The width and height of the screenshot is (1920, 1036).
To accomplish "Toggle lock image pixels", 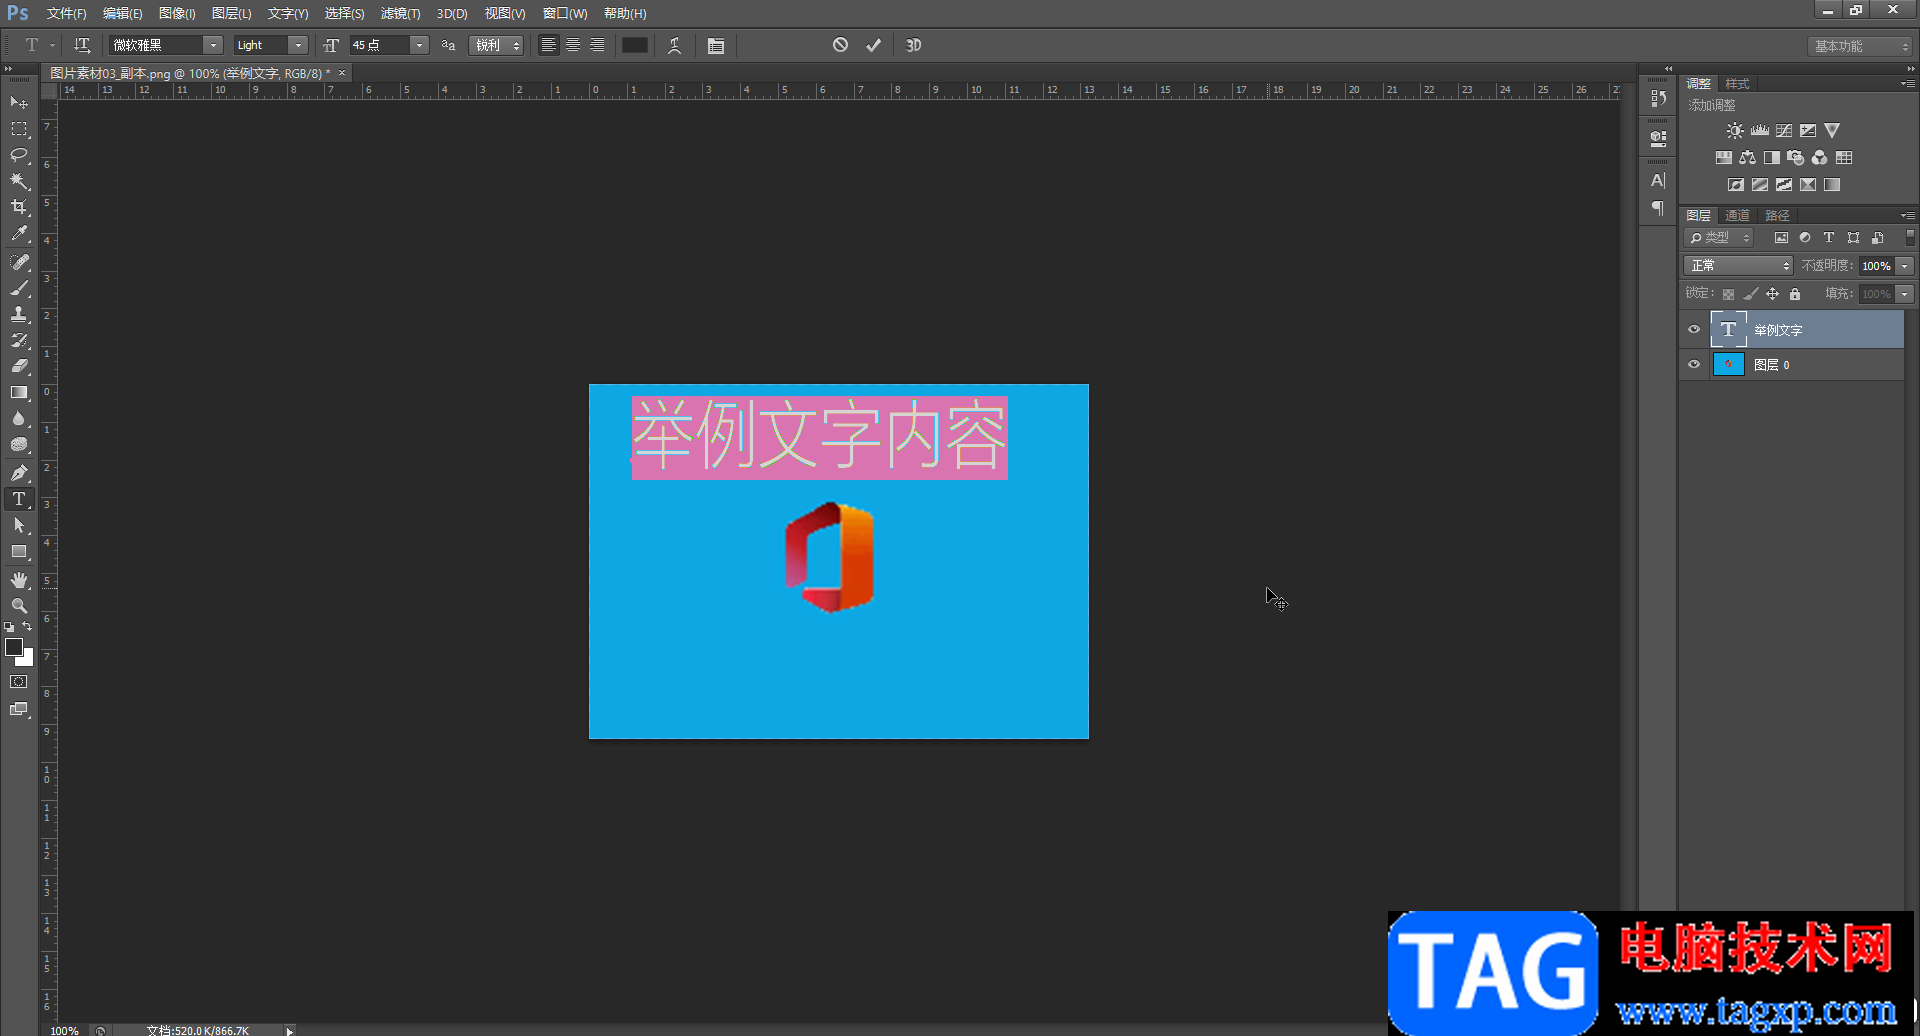I will (1750, 294).
